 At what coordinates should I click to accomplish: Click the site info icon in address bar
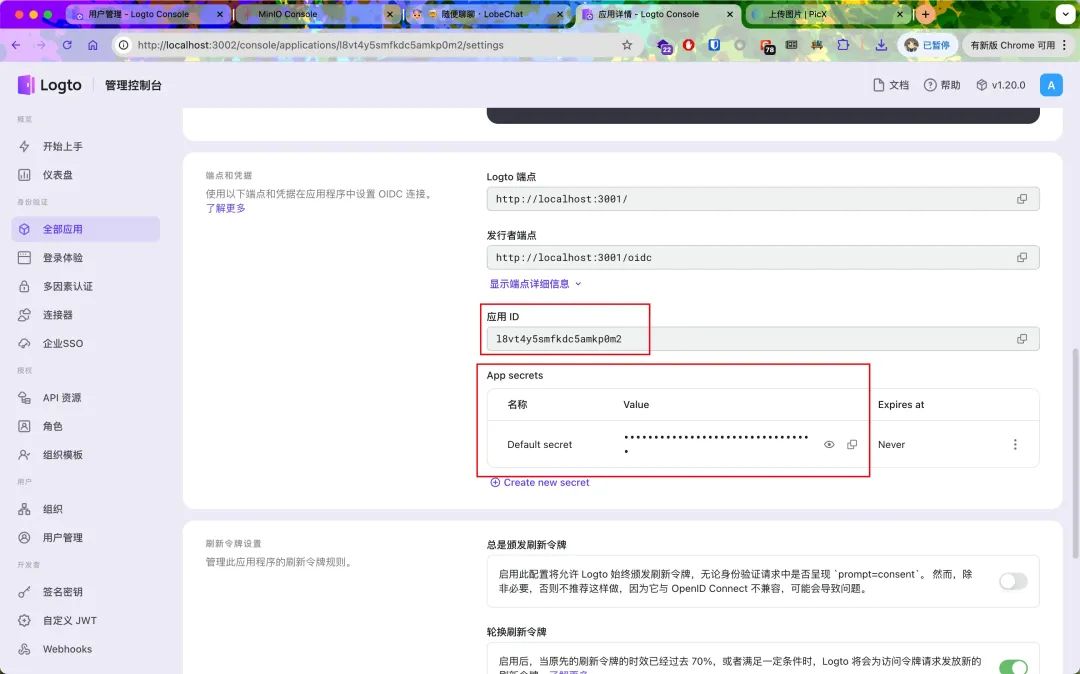pos(123,45)
